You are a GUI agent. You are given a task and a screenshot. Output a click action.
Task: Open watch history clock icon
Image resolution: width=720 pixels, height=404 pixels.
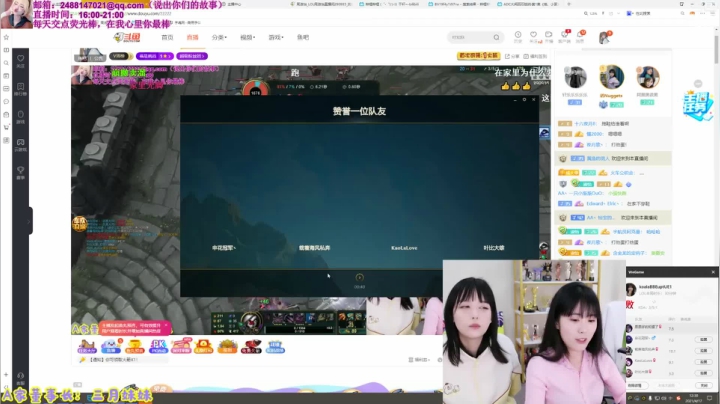point(518,36)
